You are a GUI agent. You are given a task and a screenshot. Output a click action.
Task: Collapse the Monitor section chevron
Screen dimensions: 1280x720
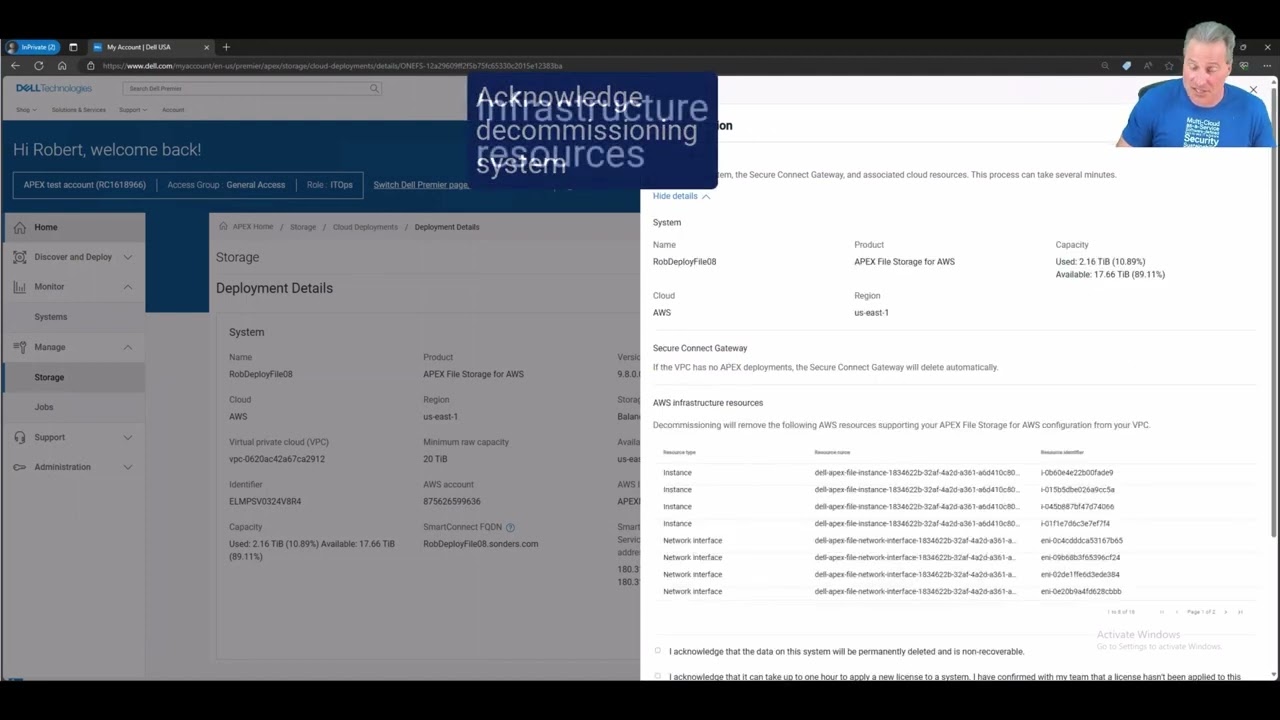tap(127, 287)
